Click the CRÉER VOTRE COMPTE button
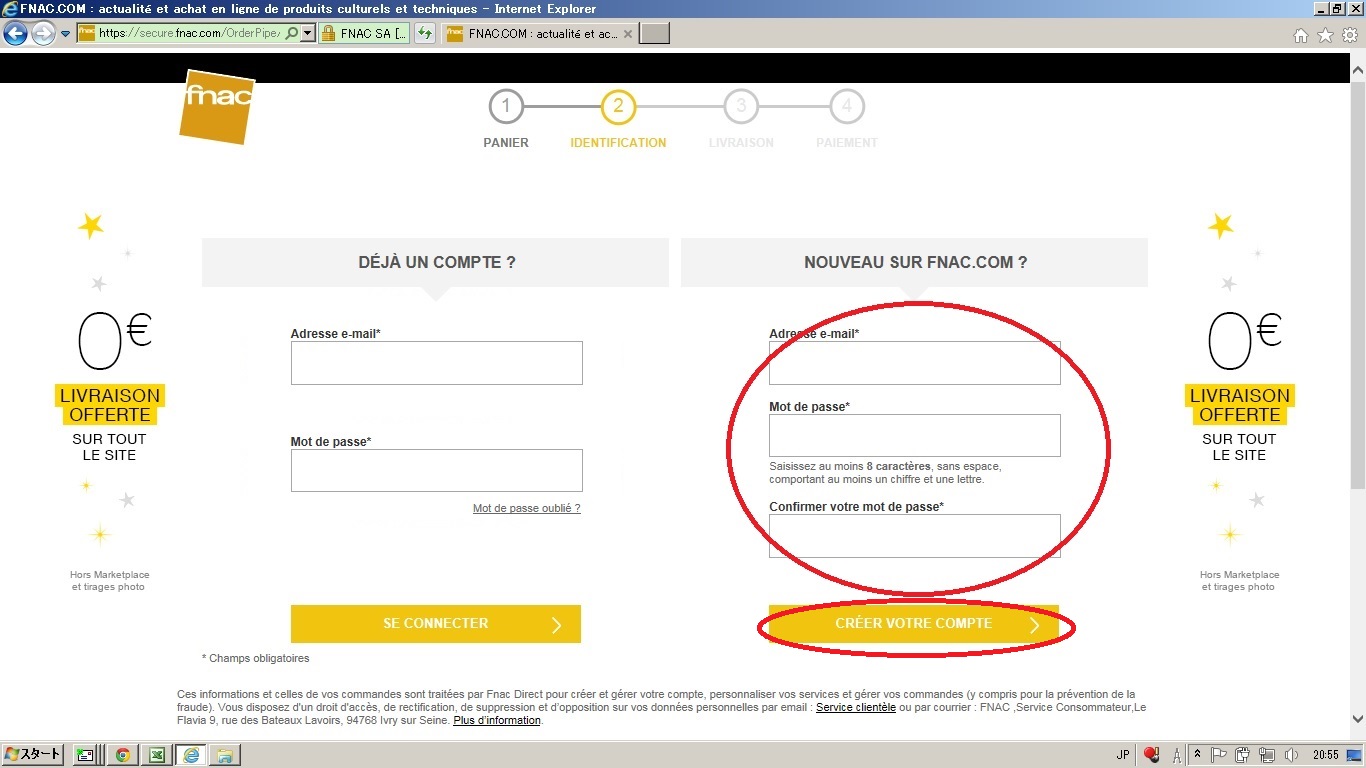Screen dimensions: 1366x768 pyautogui.click(x=914, y=624)
